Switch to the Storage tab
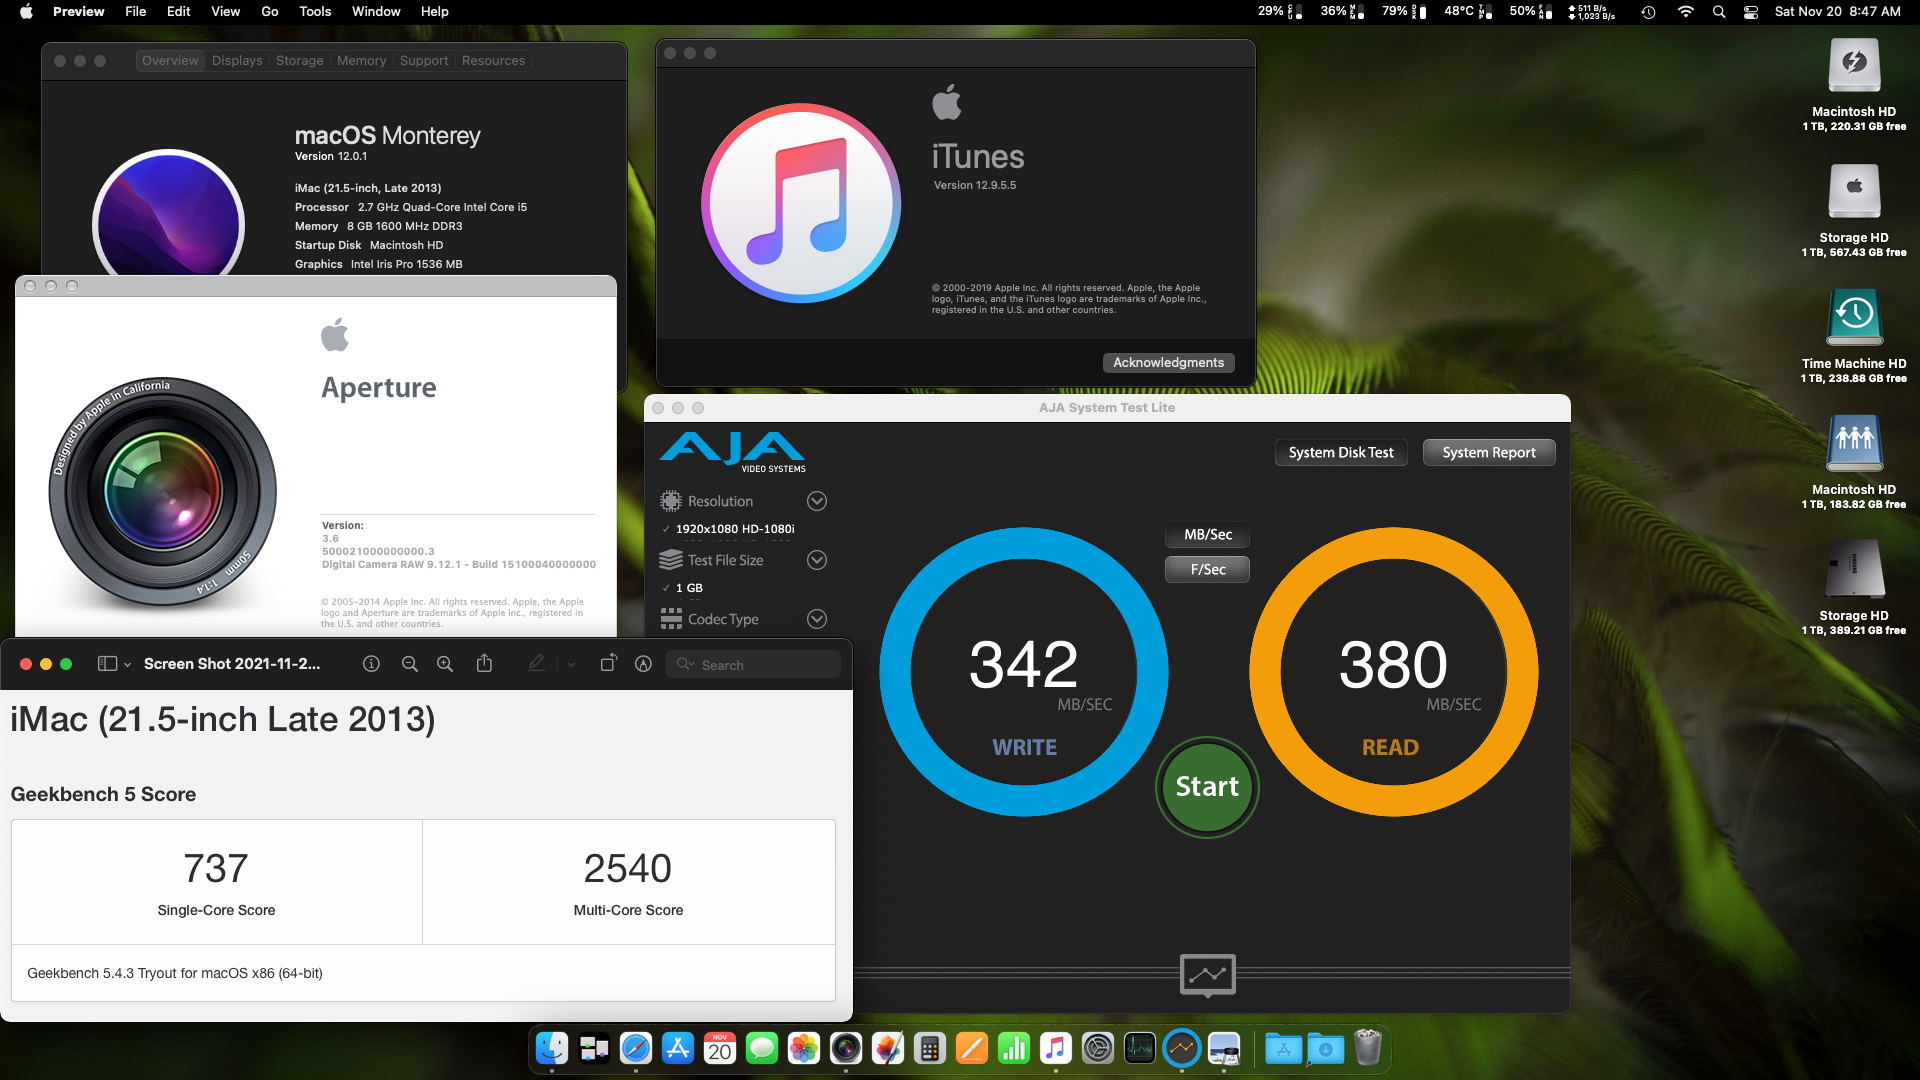The height and width of the screenshot is (1080, 1920). point(299,61)
